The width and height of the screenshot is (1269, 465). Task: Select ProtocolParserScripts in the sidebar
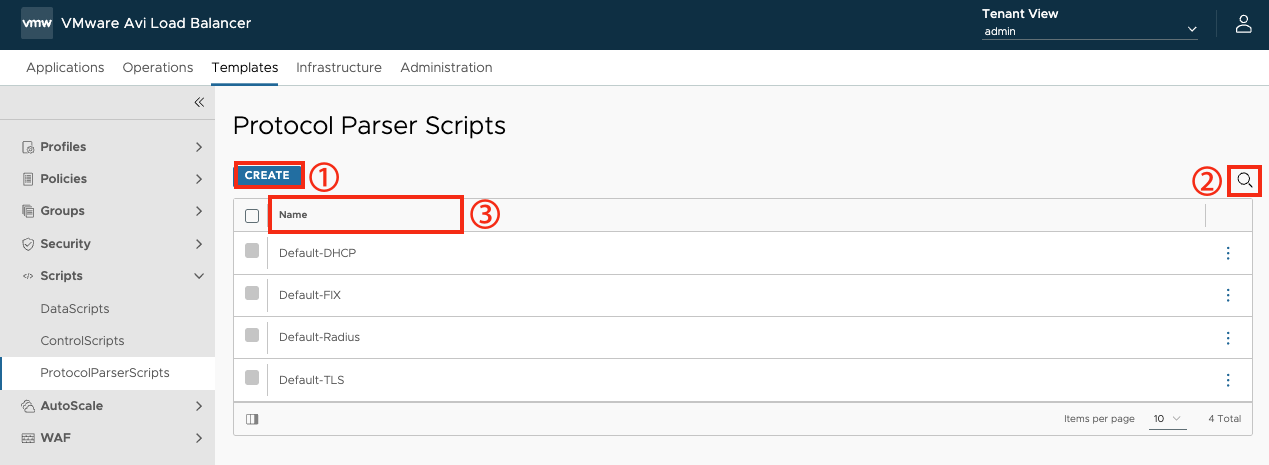click(x=105, y=373)
